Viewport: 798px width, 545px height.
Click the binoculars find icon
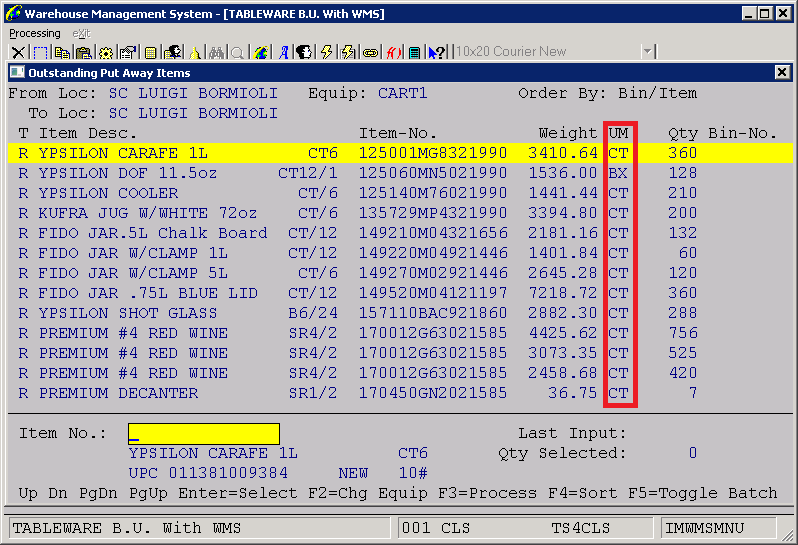click(216, 52)
